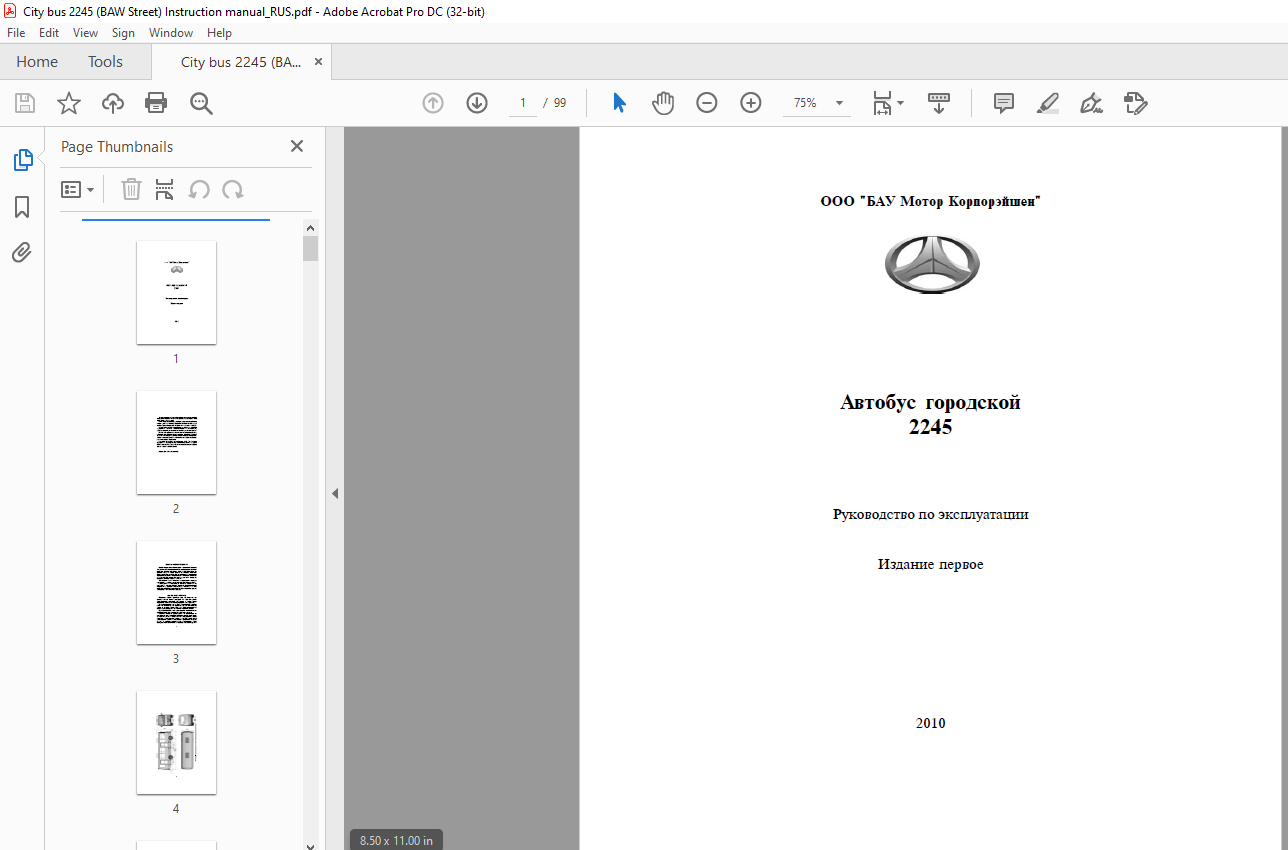Click the heading 'Автобус городской'
The height and width of the screenshot is (850, 1288).
click(930, 403)
